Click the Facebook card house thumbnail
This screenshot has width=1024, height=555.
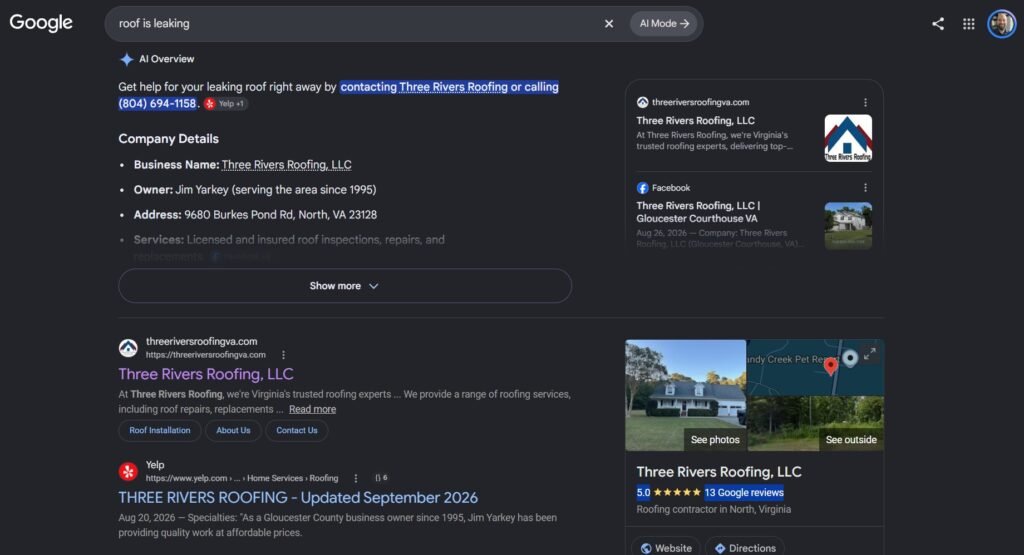coord(848,225)
